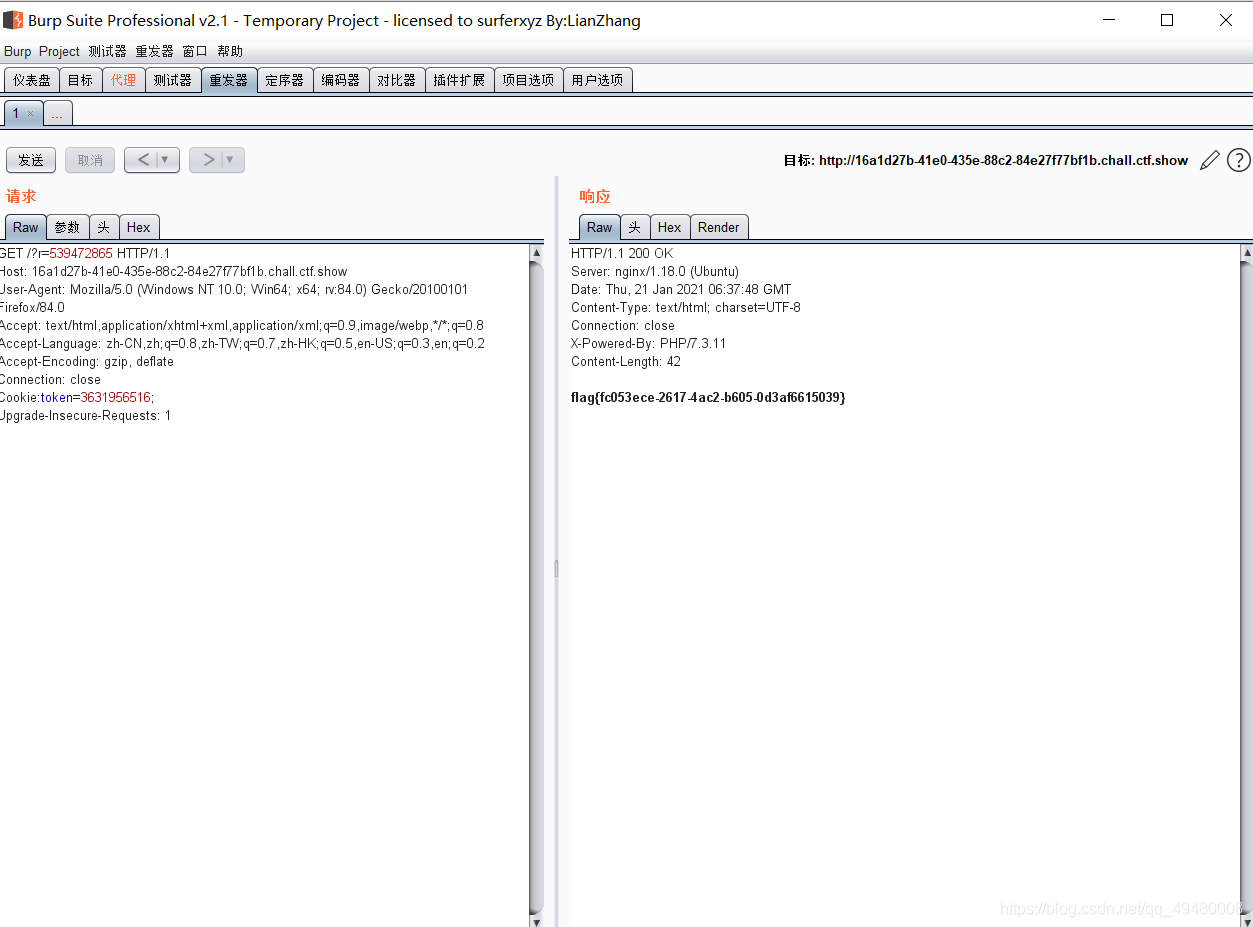Select the response Render tab
Image resolution: width=1253 pixels, height=927 pixels.
pyautogui.click(x=719, y=227)
